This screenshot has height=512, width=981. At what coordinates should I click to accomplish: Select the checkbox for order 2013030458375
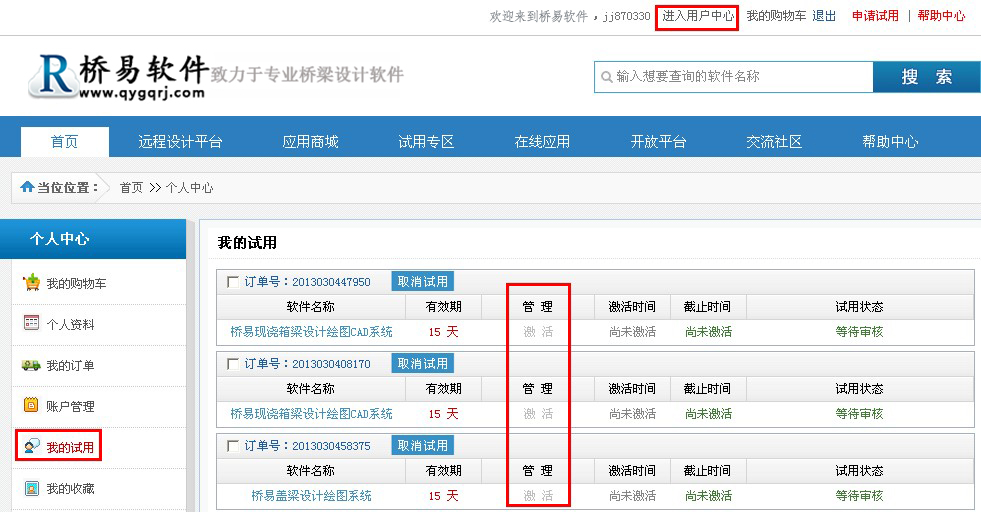tap(233, 446)
